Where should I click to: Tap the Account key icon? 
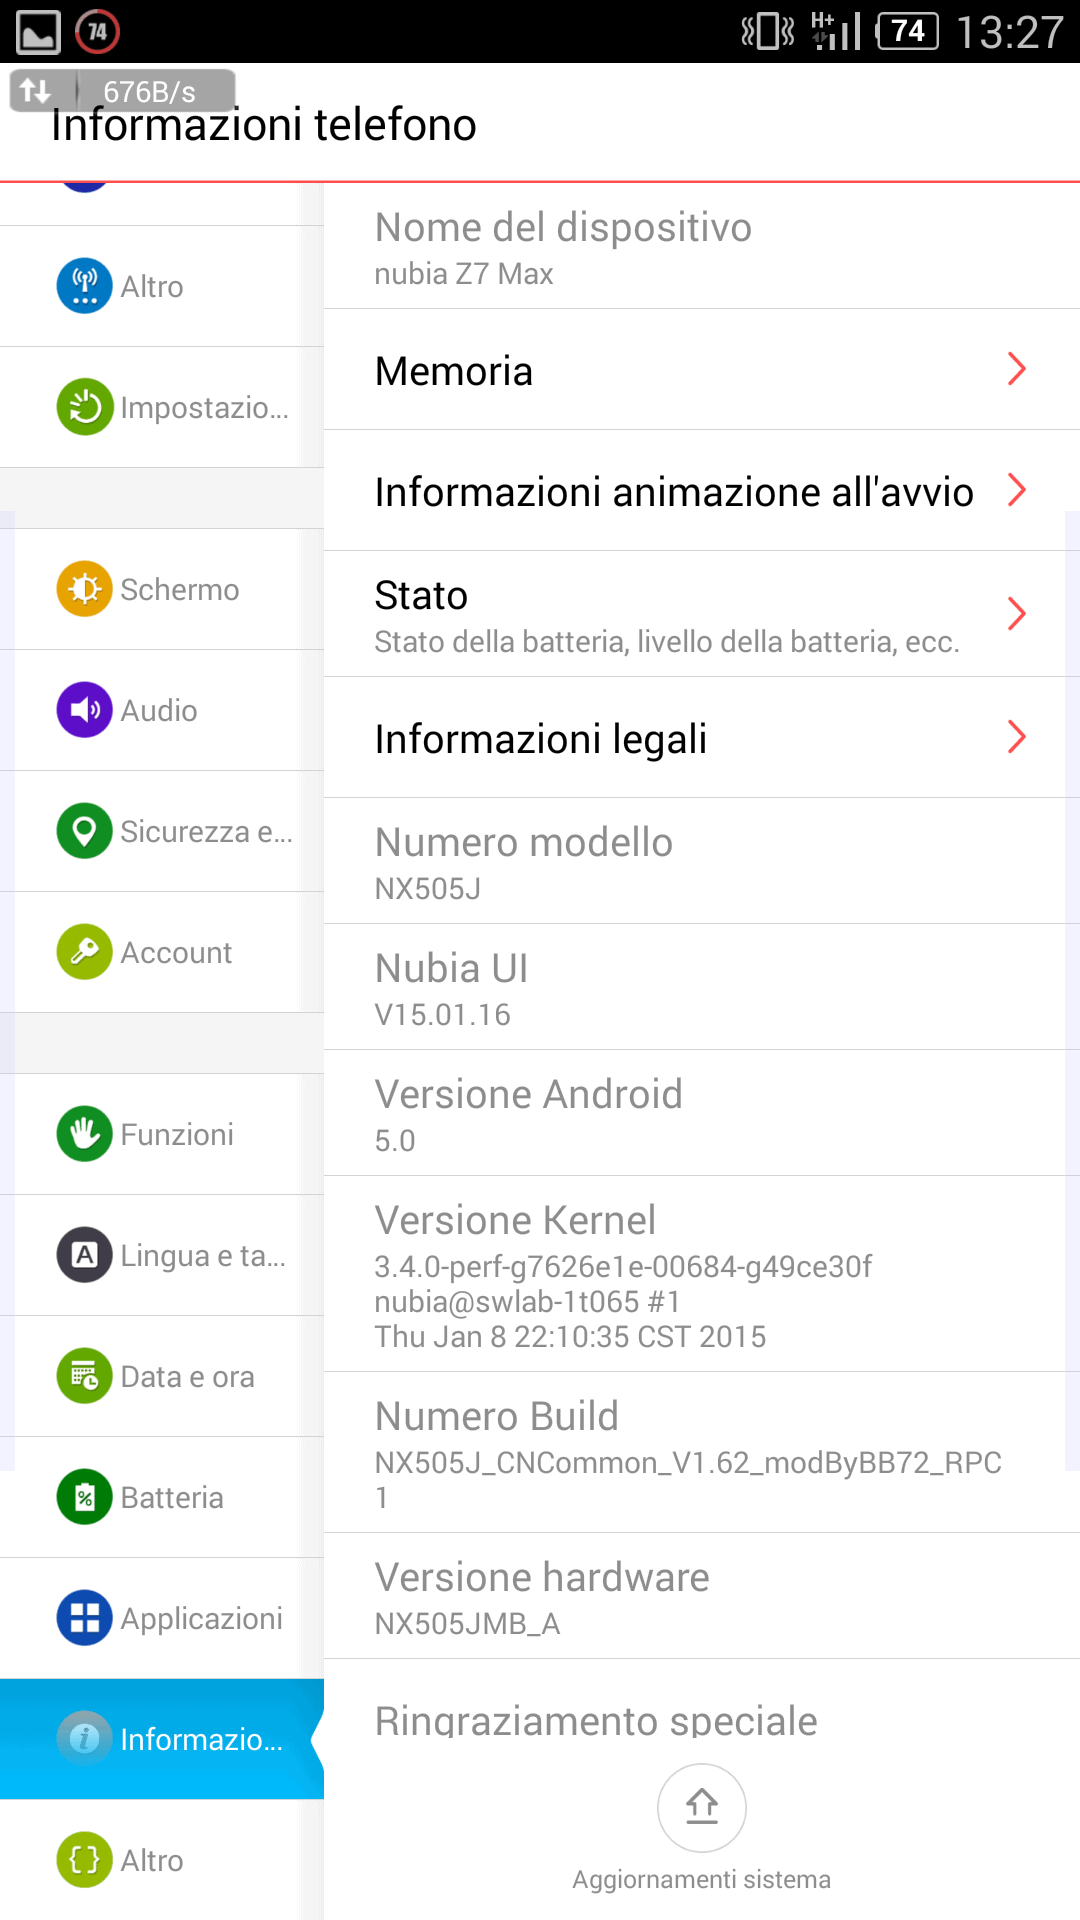[x=85, y=952]
